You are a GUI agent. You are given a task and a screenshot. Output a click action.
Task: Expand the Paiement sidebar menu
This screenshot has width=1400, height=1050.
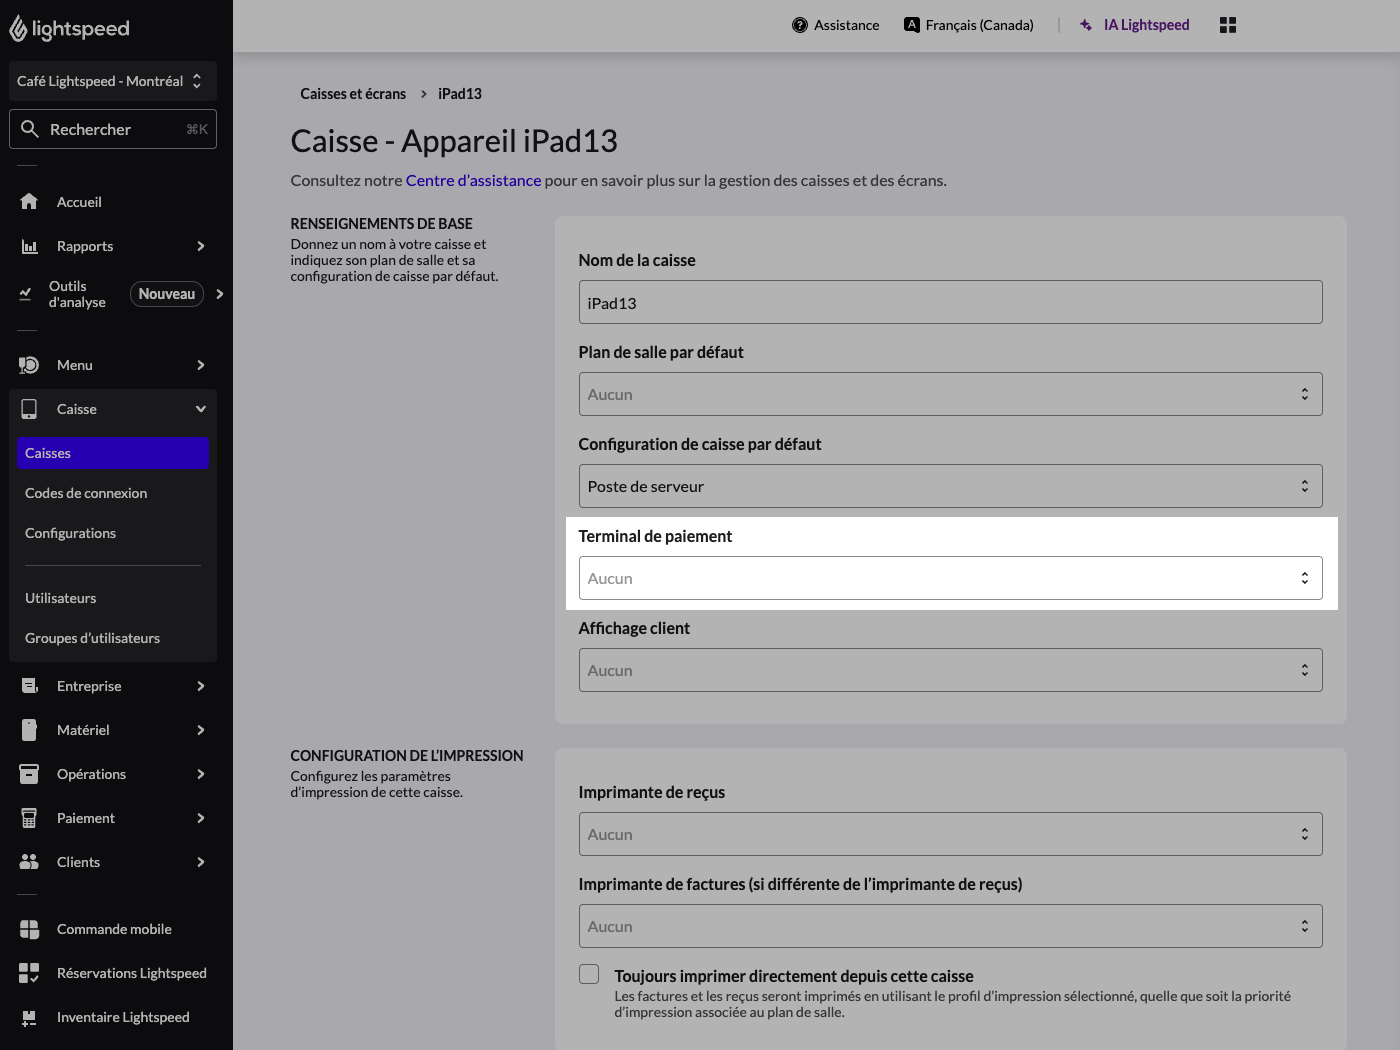pos(112,818)
